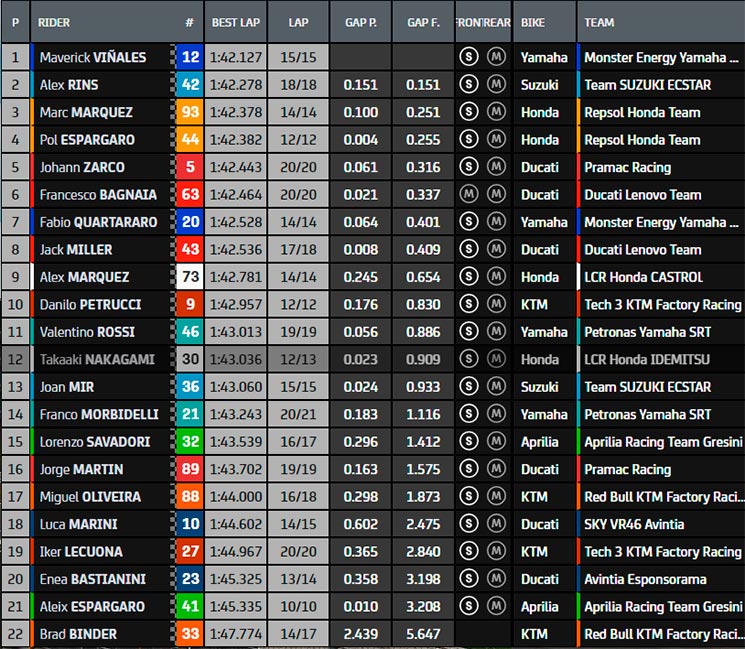
Task: Click front tyre S icon in Lecuona row
Action: pos(468,551)
